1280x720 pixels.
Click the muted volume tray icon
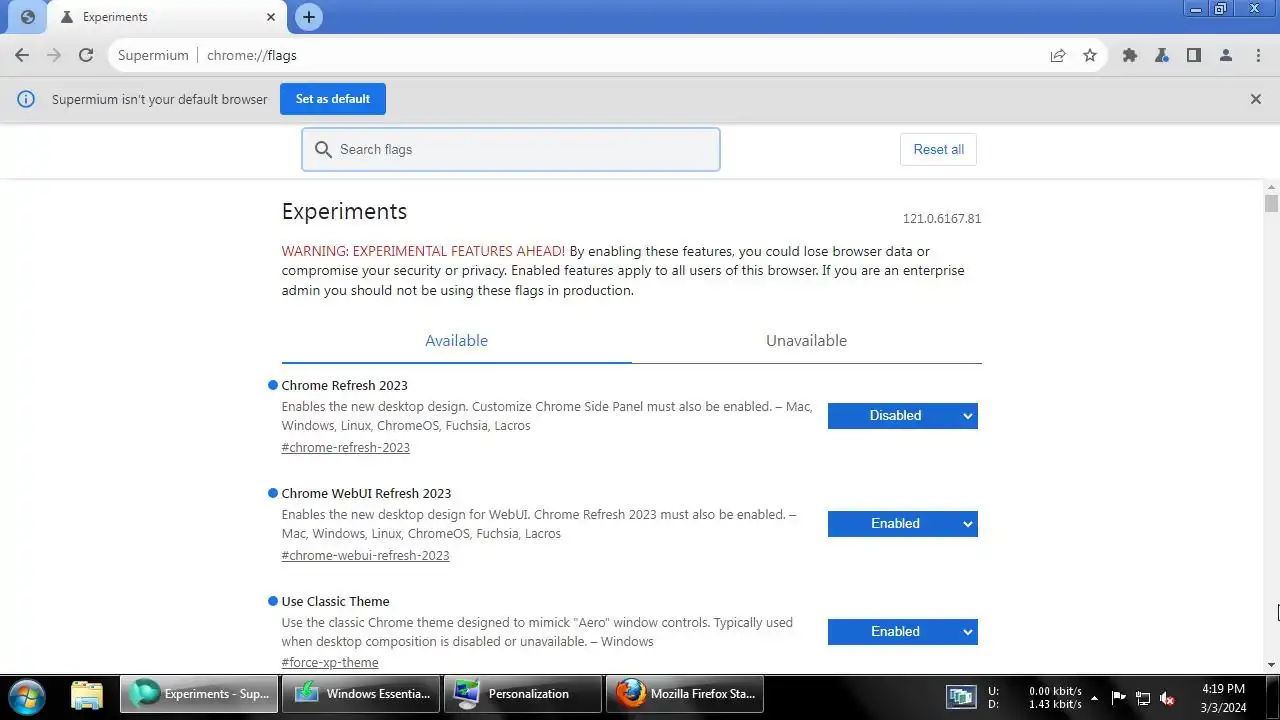click(x=1166, y=698)
